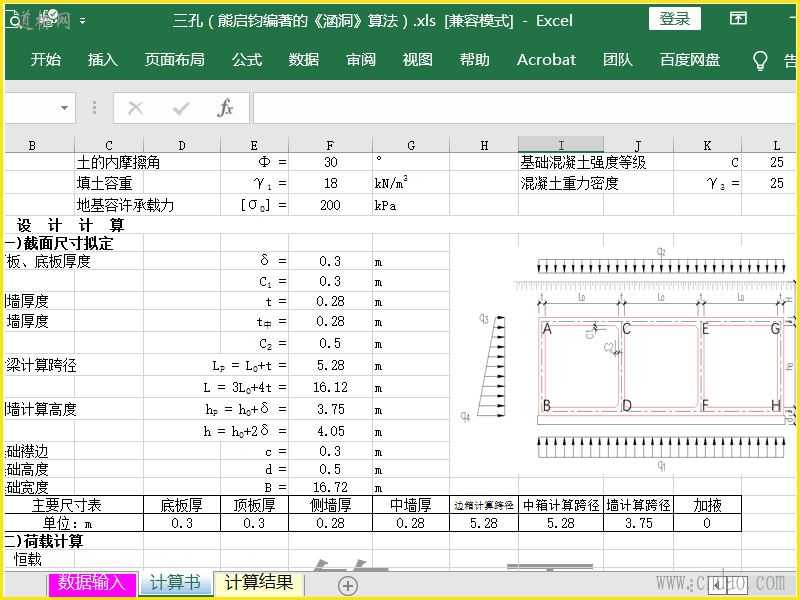
Task: Switch to the 公式 (Formulas) tab
Action: click(x=247, y=60)
